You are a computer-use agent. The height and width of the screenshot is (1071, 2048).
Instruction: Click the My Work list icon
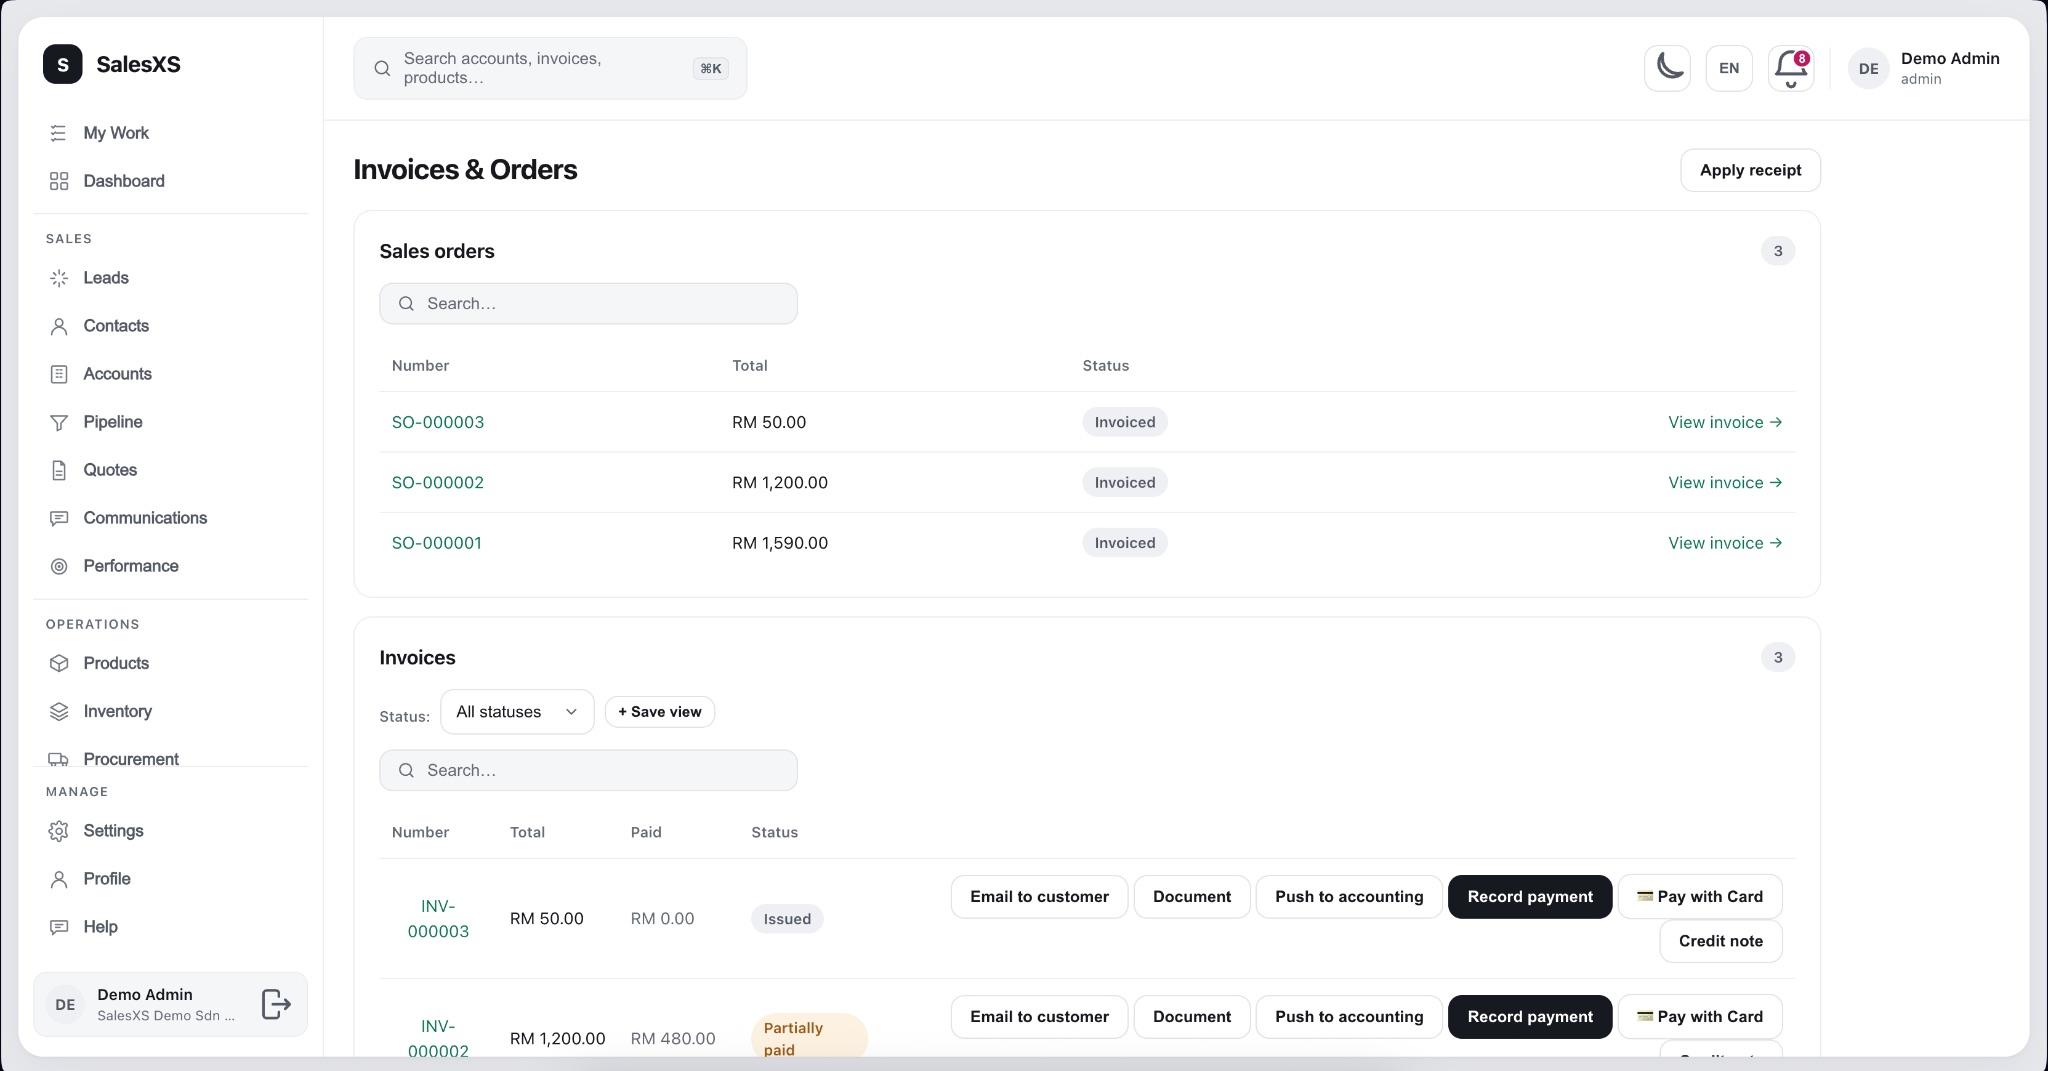click(59, 133)
